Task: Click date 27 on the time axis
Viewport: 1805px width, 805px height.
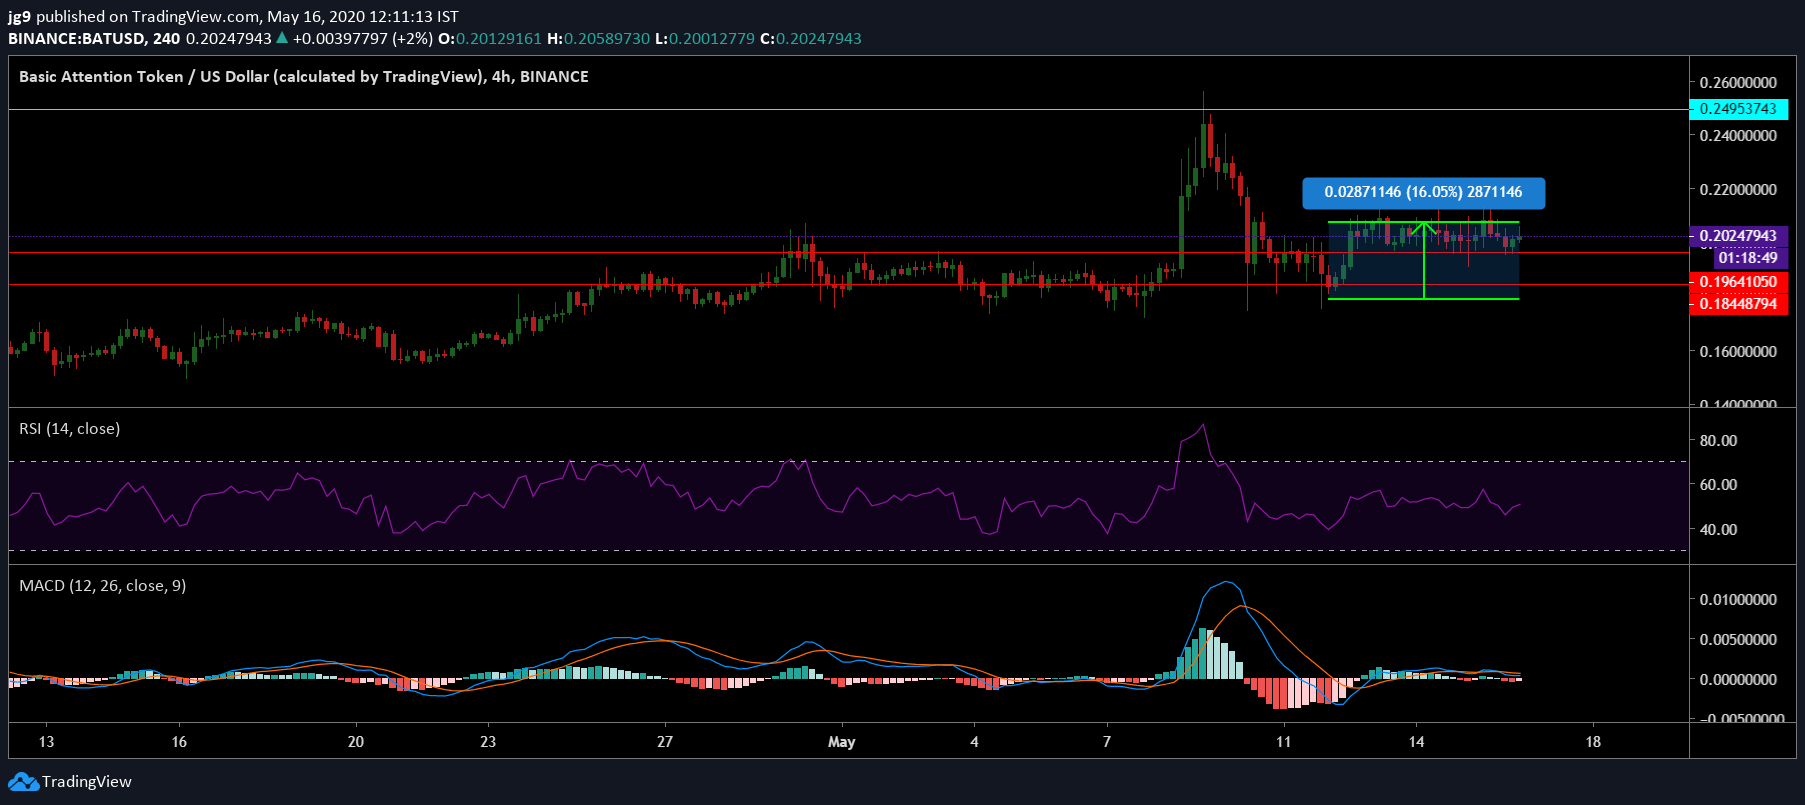Action: [665, 742]
